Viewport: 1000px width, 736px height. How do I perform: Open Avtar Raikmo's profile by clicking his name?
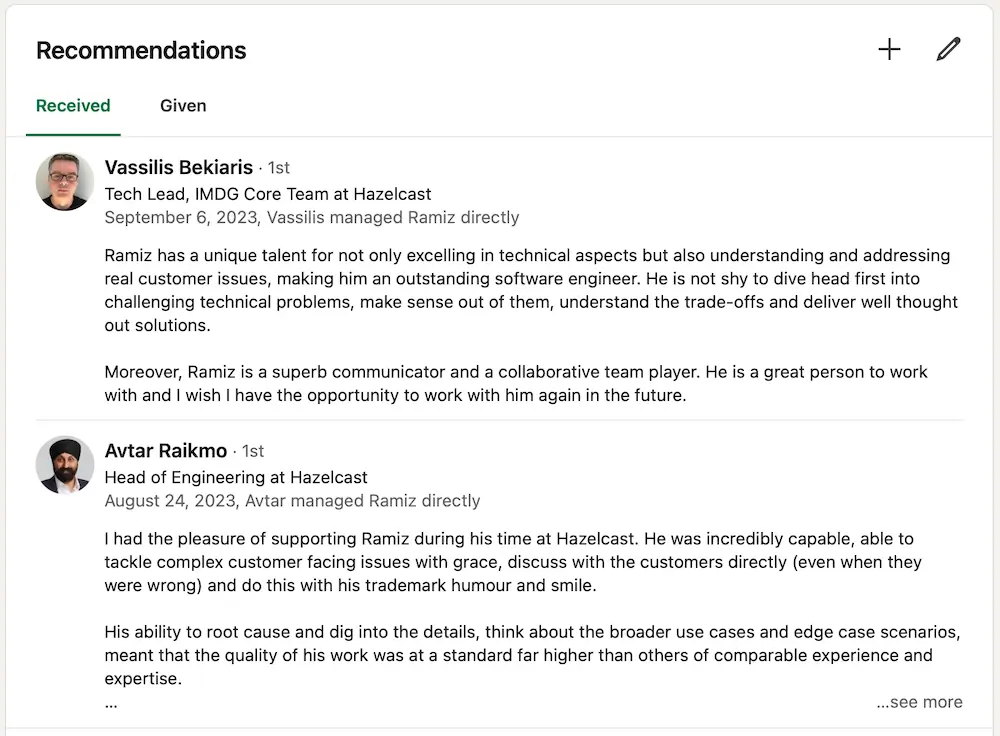(x=166, y=450)
